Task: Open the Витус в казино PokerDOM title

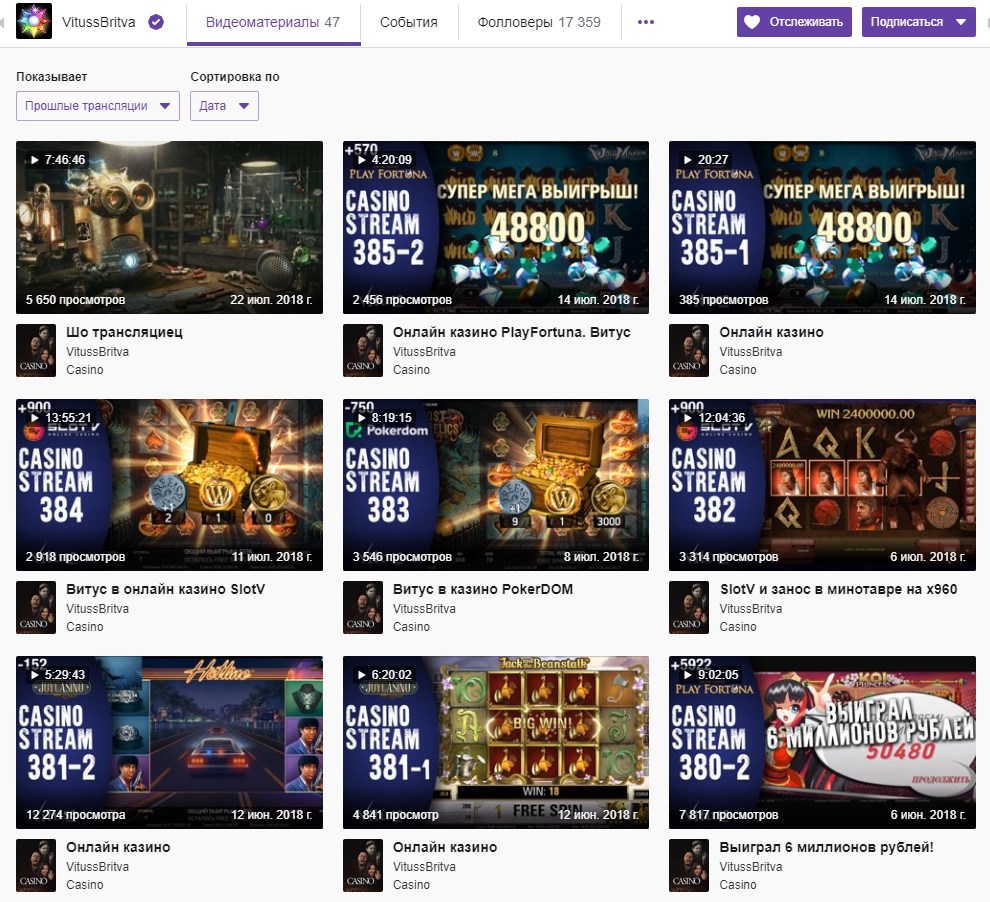Action: tap(483, 589)
